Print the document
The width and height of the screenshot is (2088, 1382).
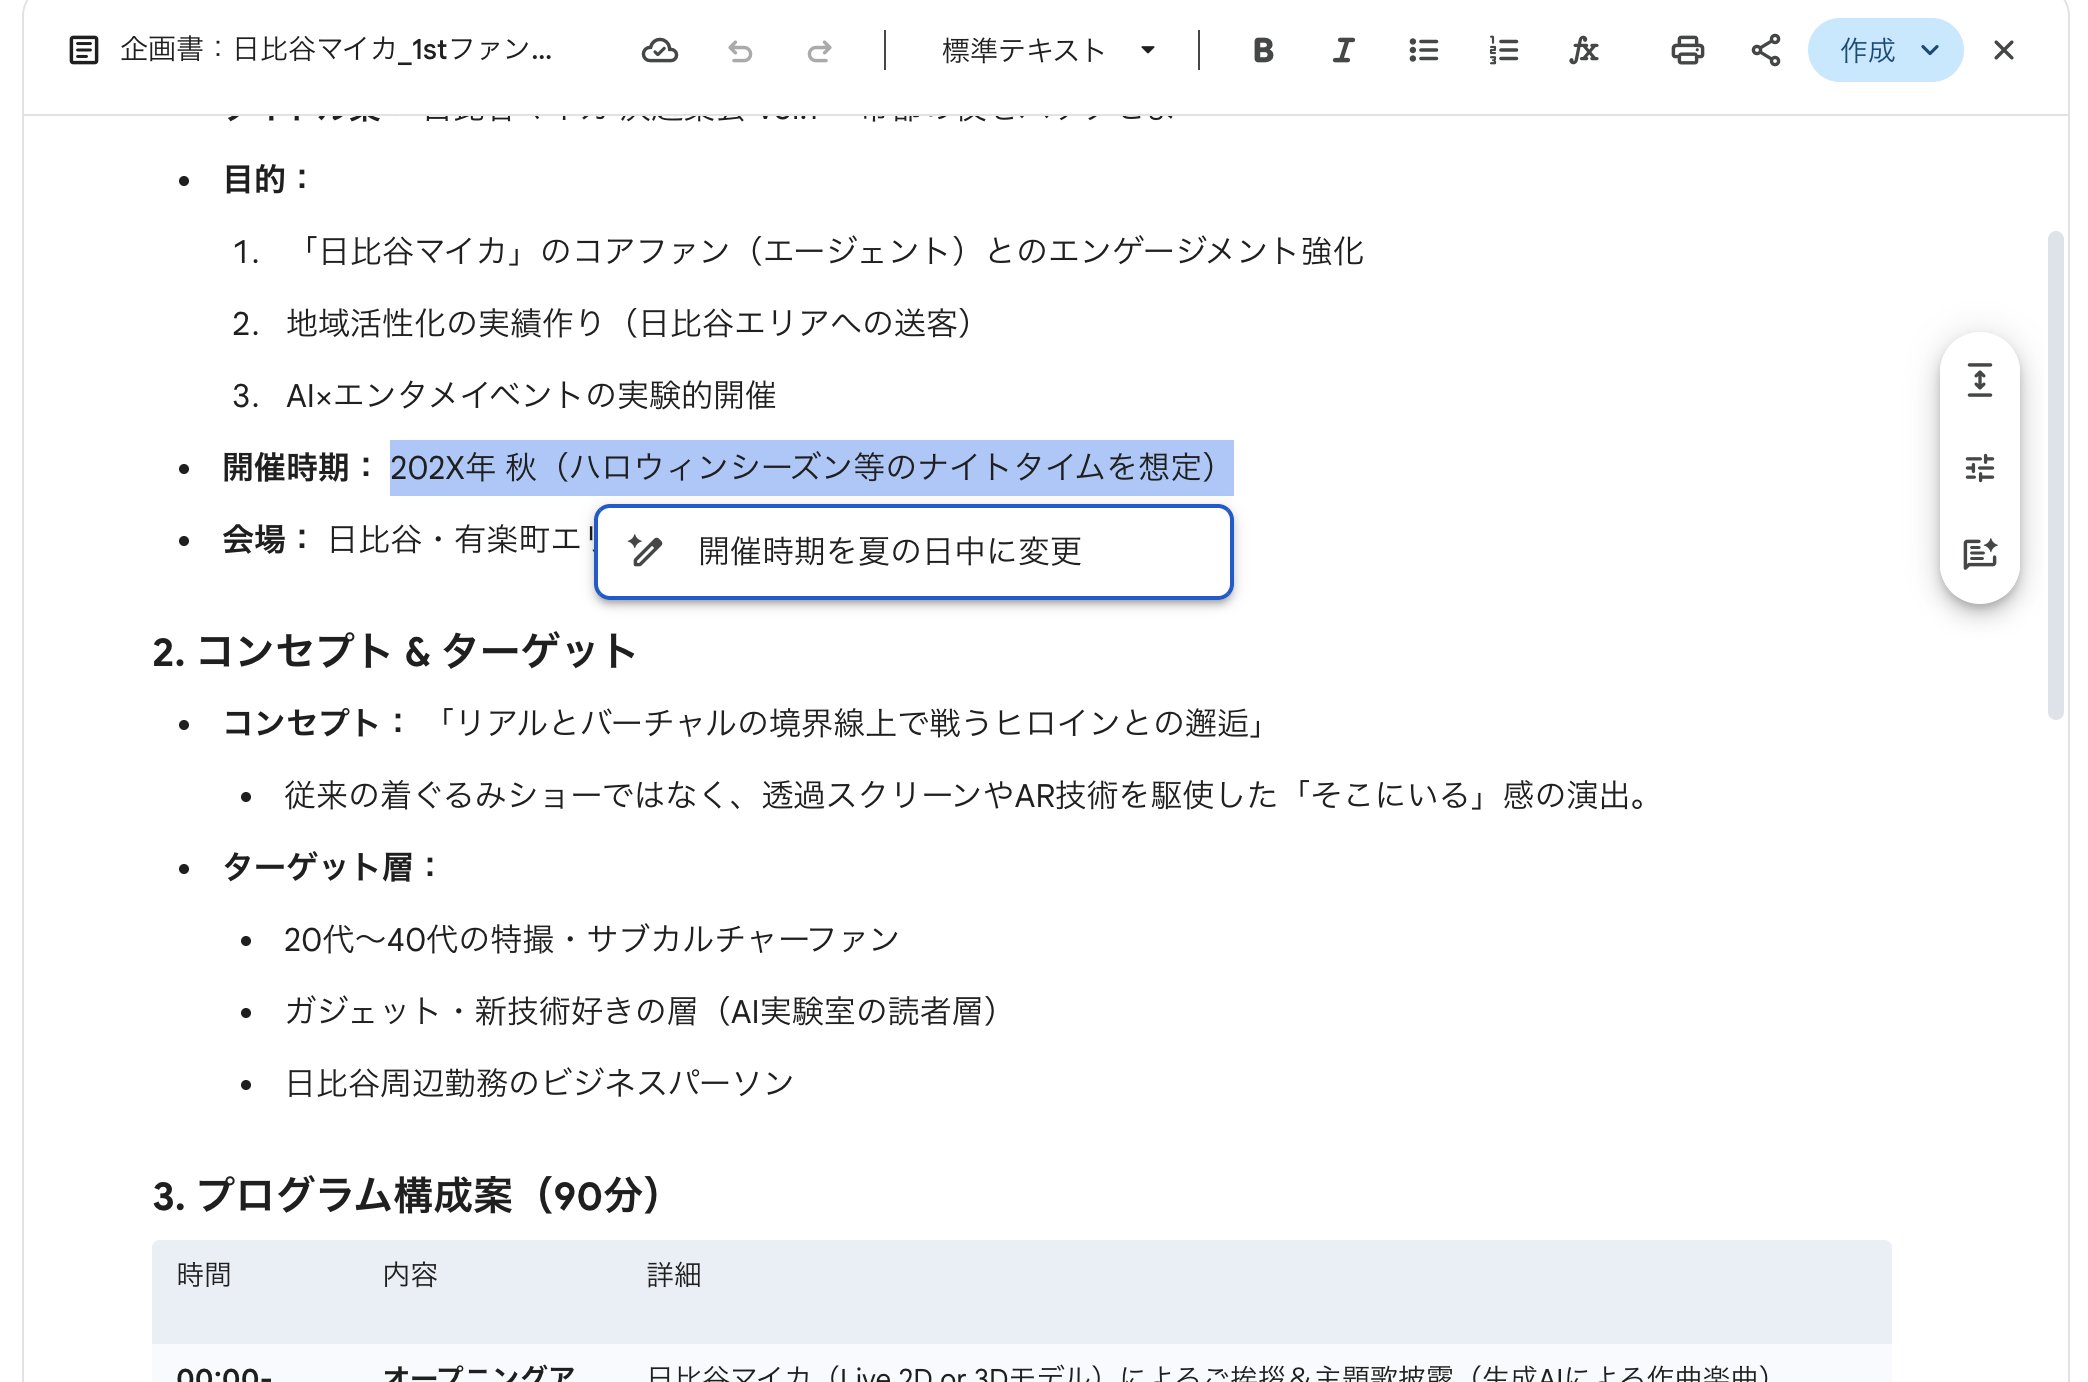pos(1687,50)
